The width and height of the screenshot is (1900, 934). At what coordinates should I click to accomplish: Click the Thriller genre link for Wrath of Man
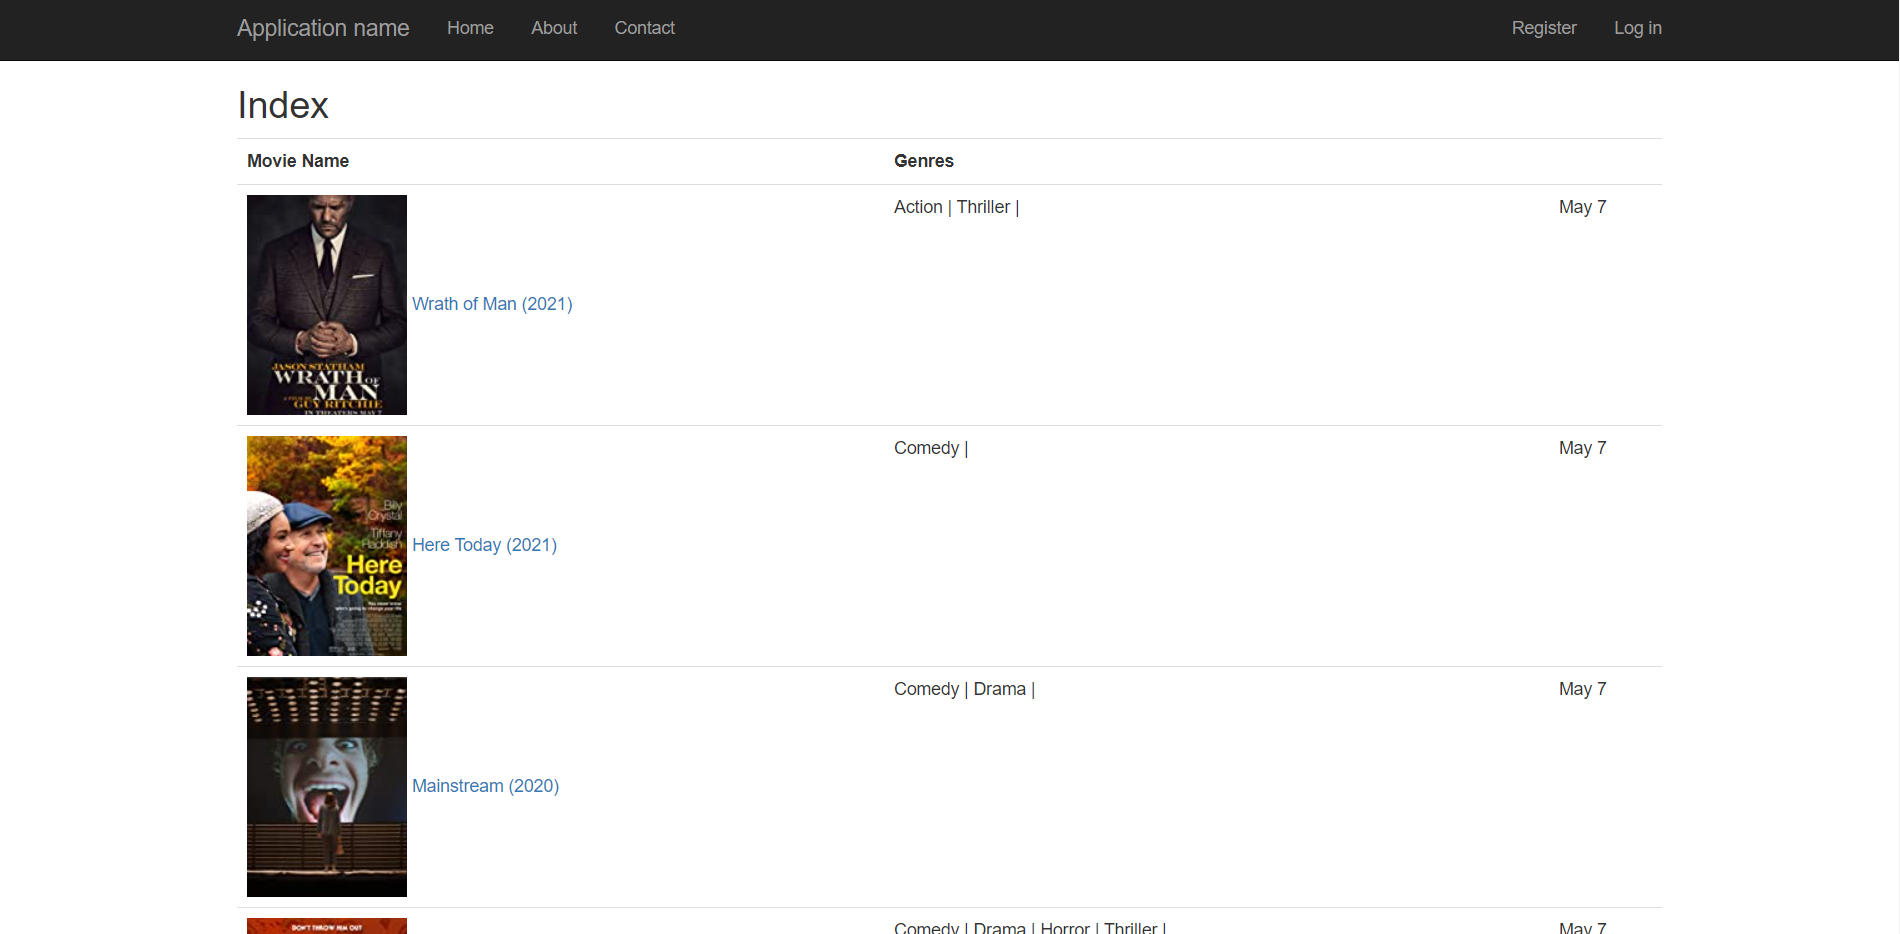tap(983, 207)
